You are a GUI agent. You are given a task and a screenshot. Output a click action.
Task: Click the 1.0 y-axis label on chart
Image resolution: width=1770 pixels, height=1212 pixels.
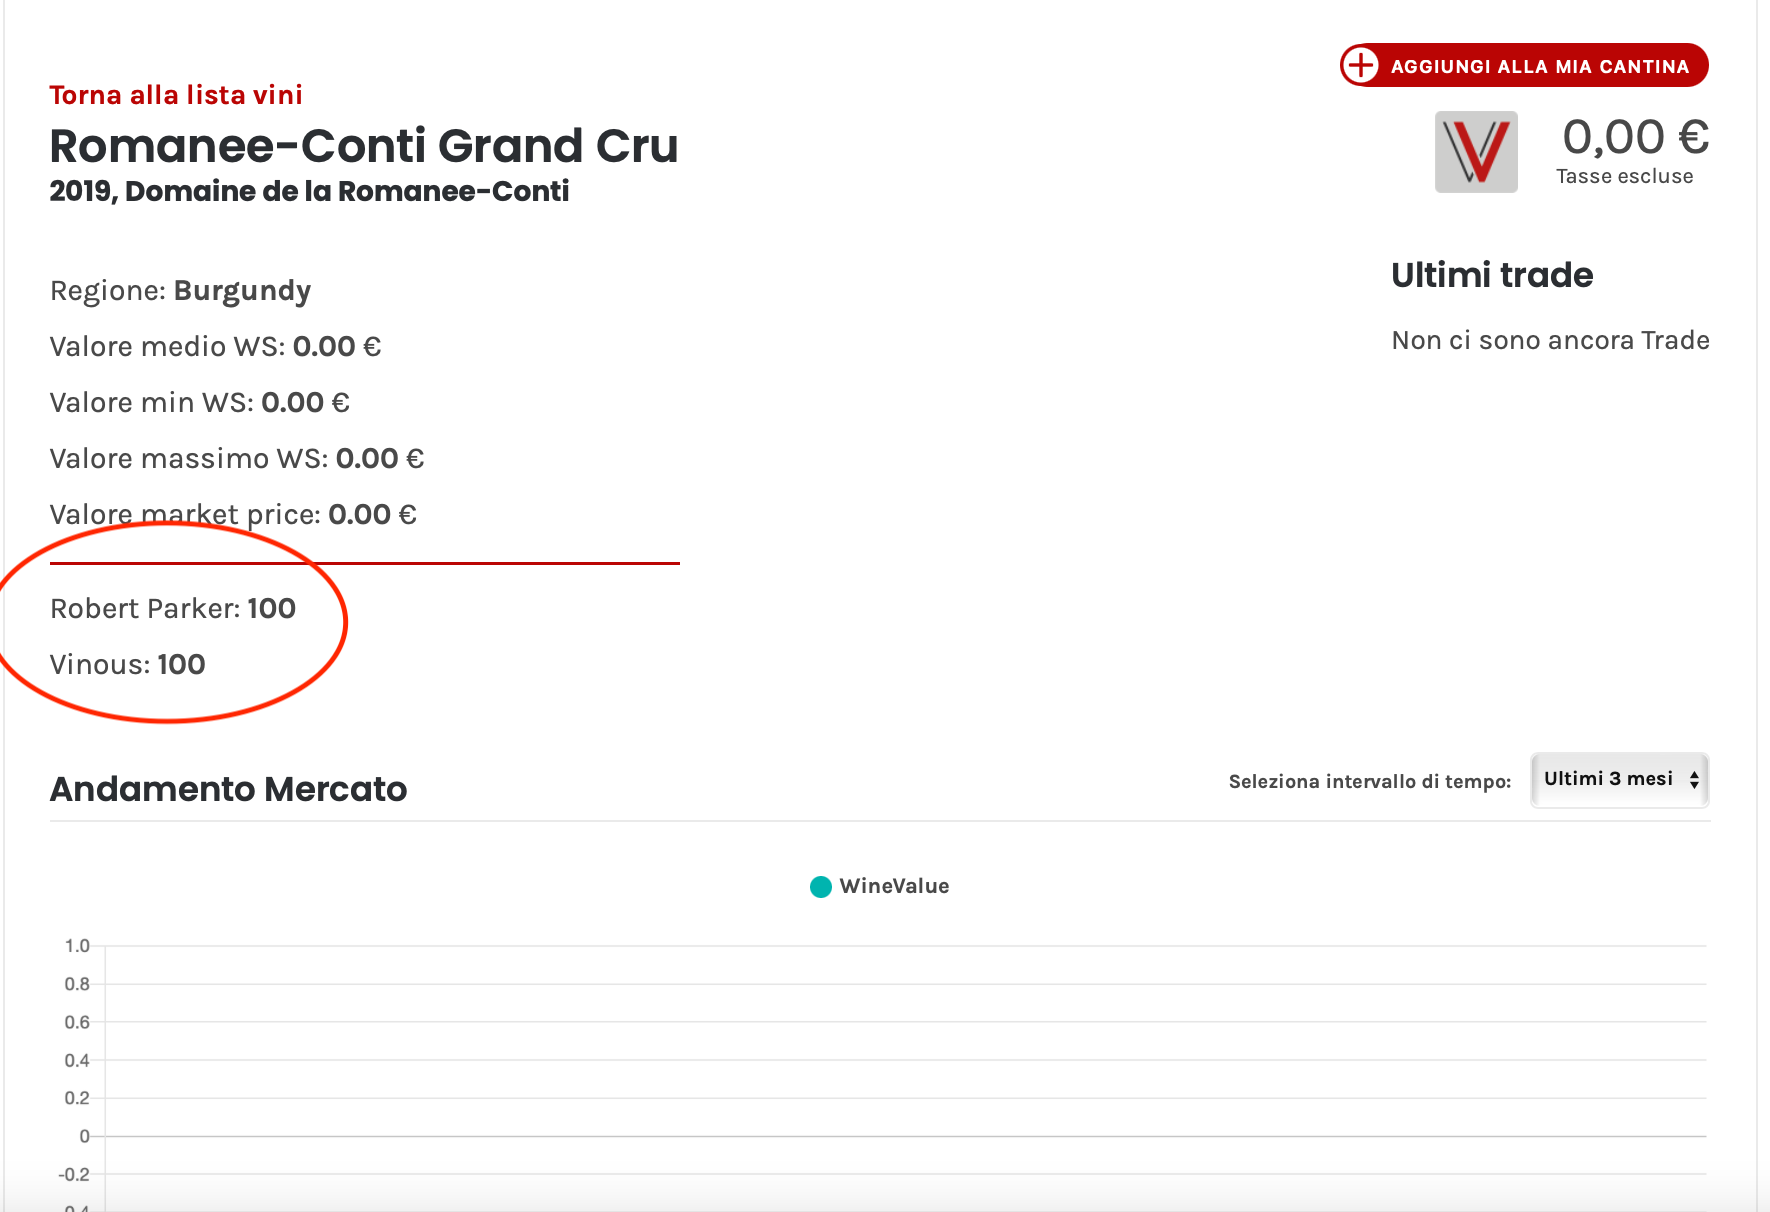[77, 946]
